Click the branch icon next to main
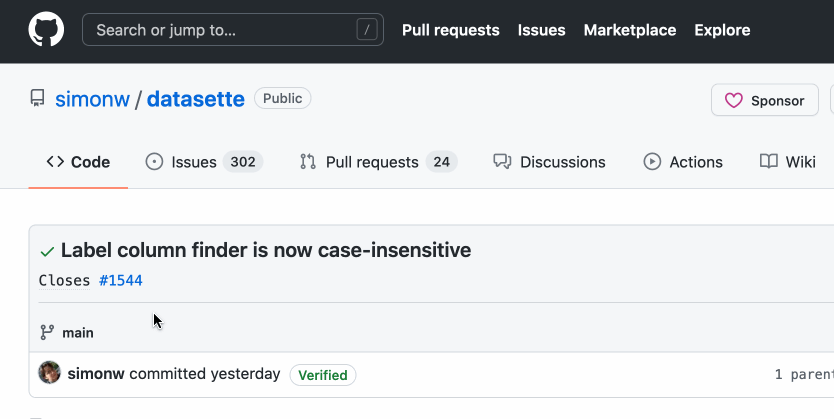Screen dimensions: 834x419 (x=47, y=333)
